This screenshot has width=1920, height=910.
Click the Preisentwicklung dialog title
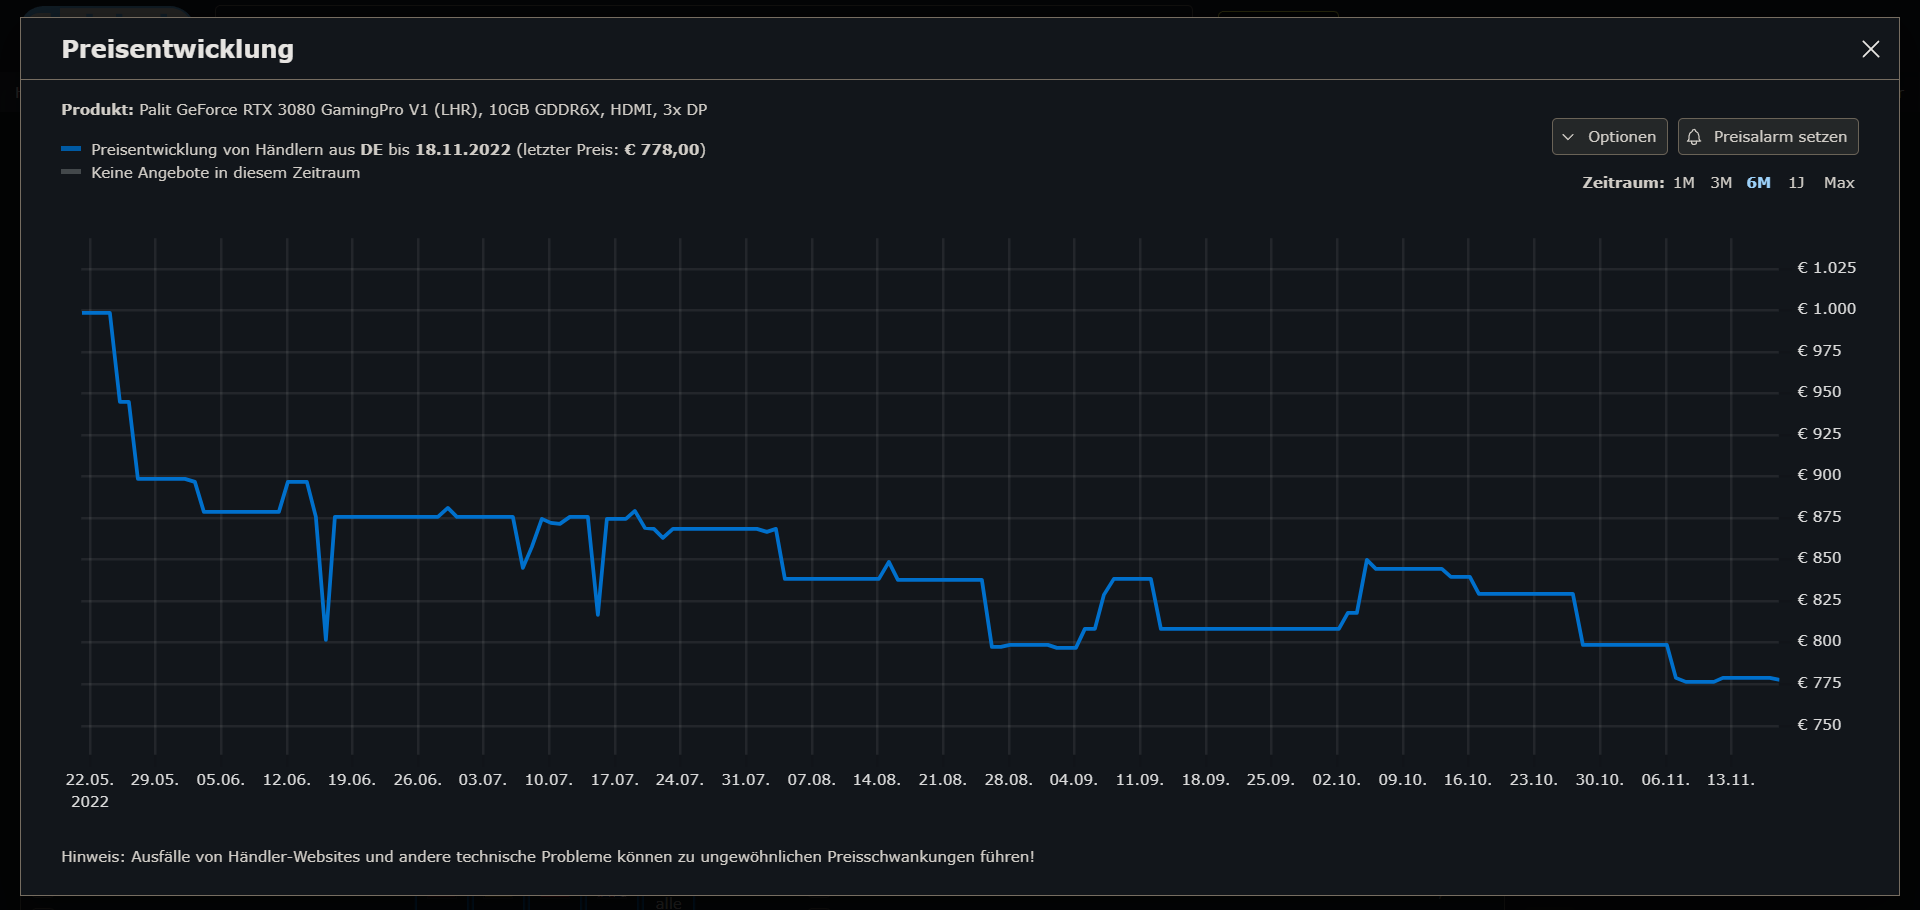[x=178, y=48]
